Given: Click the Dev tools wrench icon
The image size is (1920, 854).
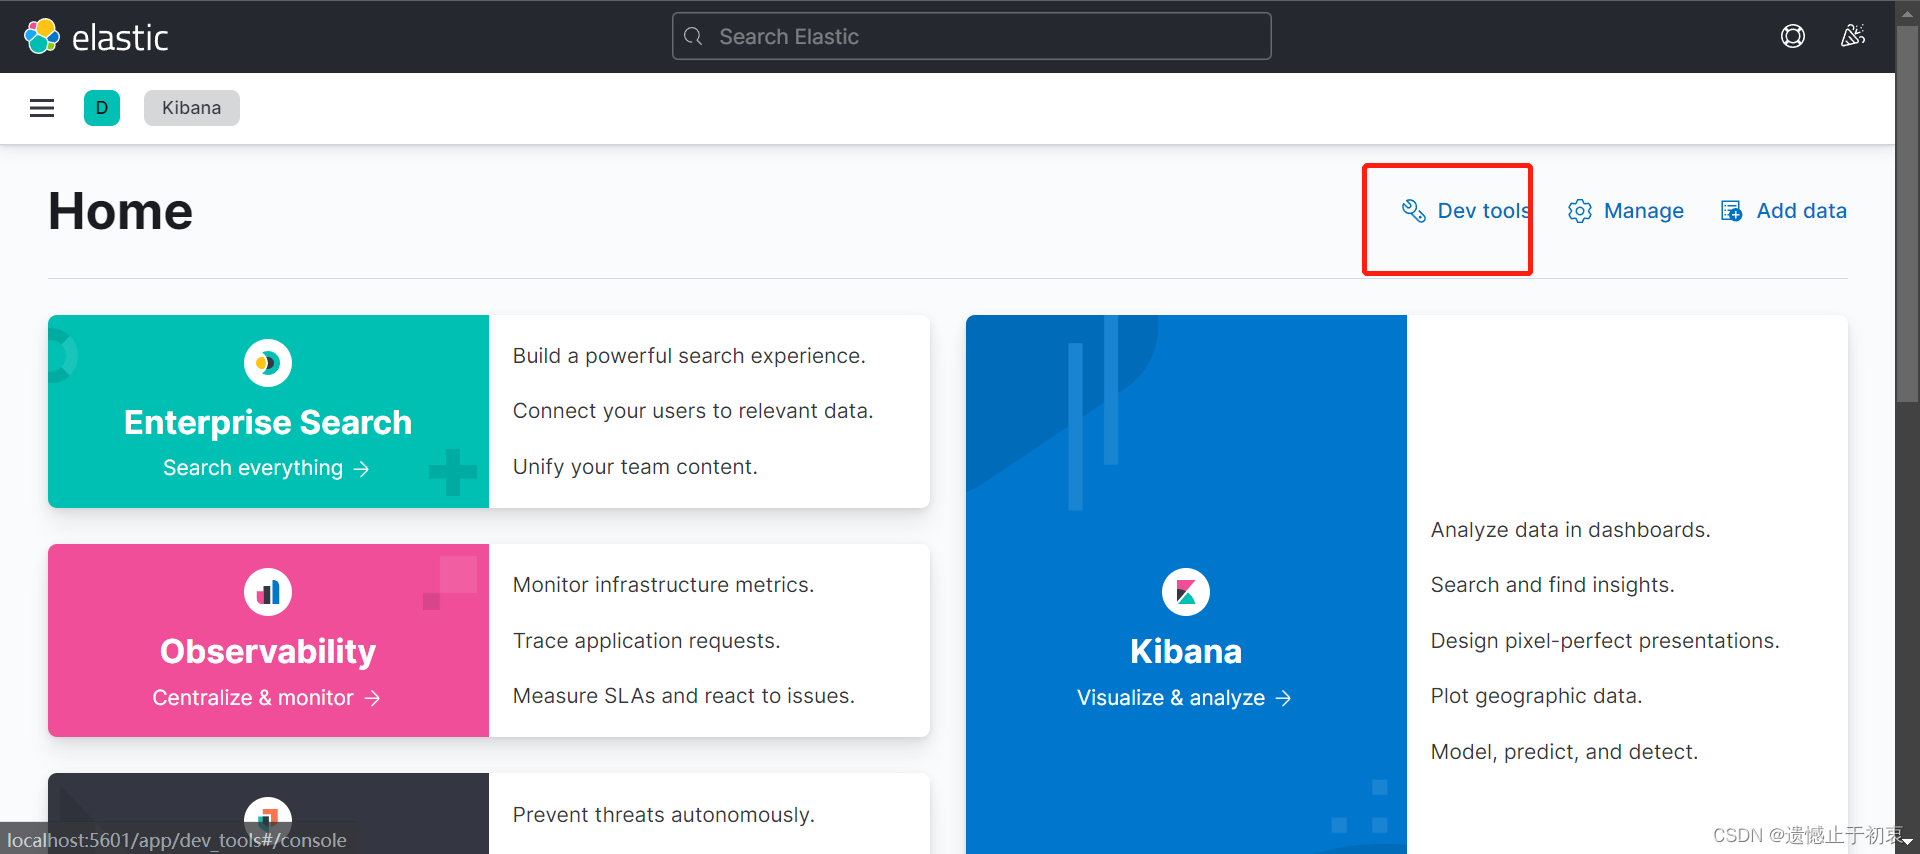Looking at the screenshot, I should pyautogui.click(x=1413, y=211).
